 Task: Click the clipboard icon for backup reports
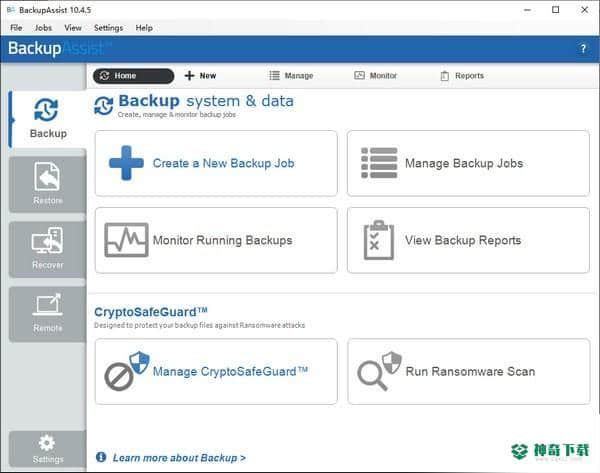point(379,240)
